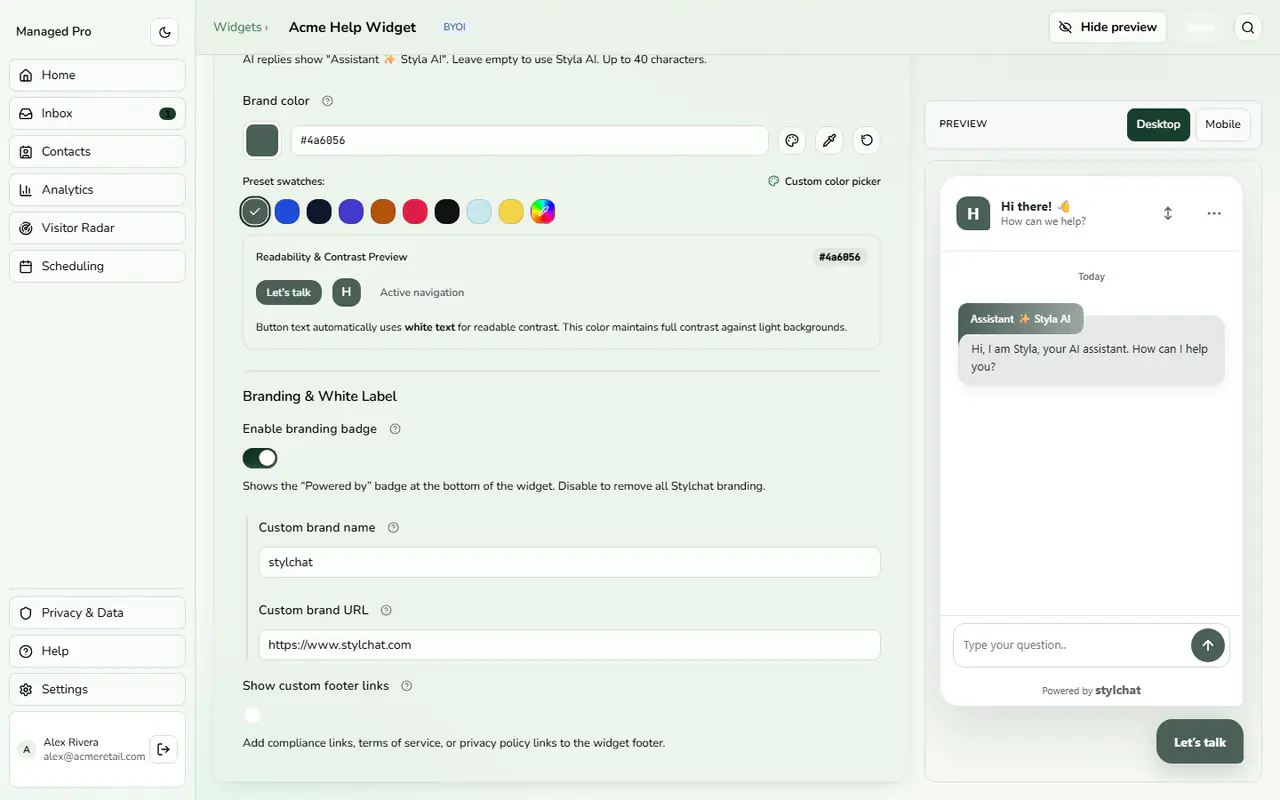
Task: Click the Type your question chat input
Action: [x=1072, y=645]
